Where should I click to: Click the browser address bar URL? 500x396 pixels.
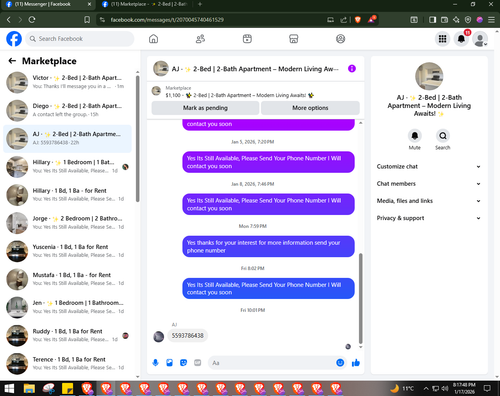[x=167, y=20]
